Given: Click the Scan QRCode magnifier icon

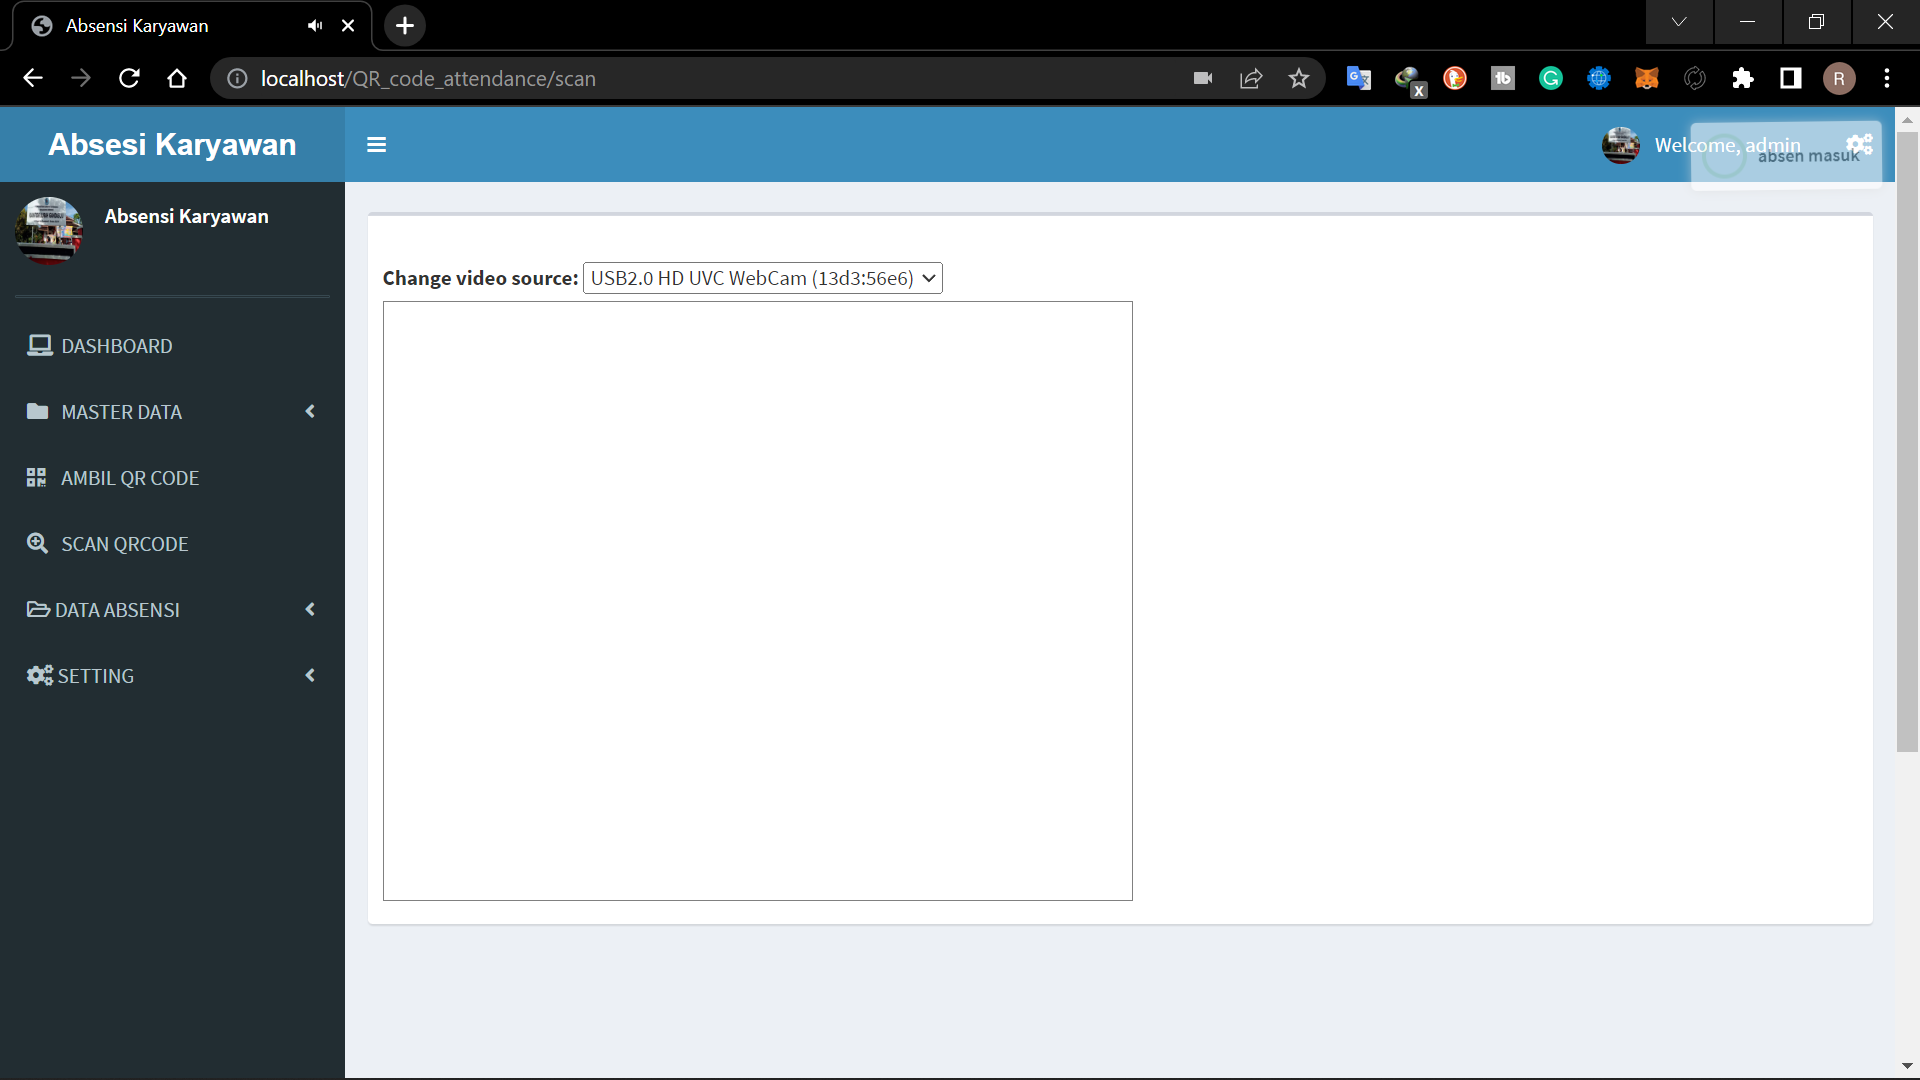Looking at the screenshot, I should pos(37,543).
